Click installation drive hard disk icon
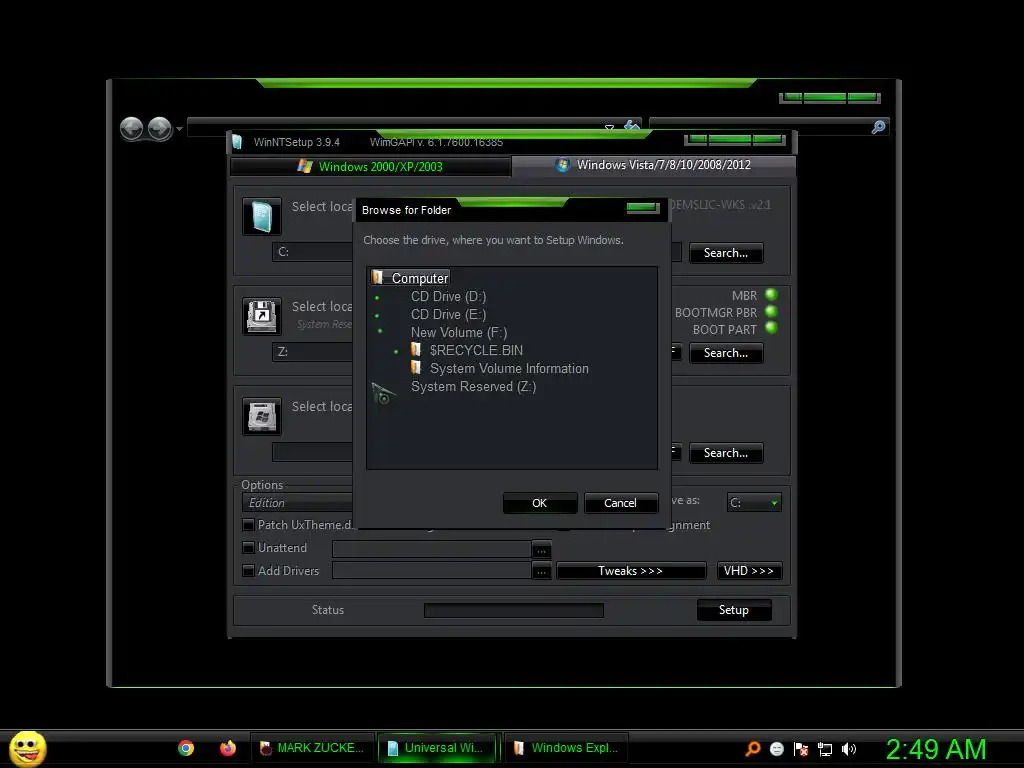 [262, 416]
